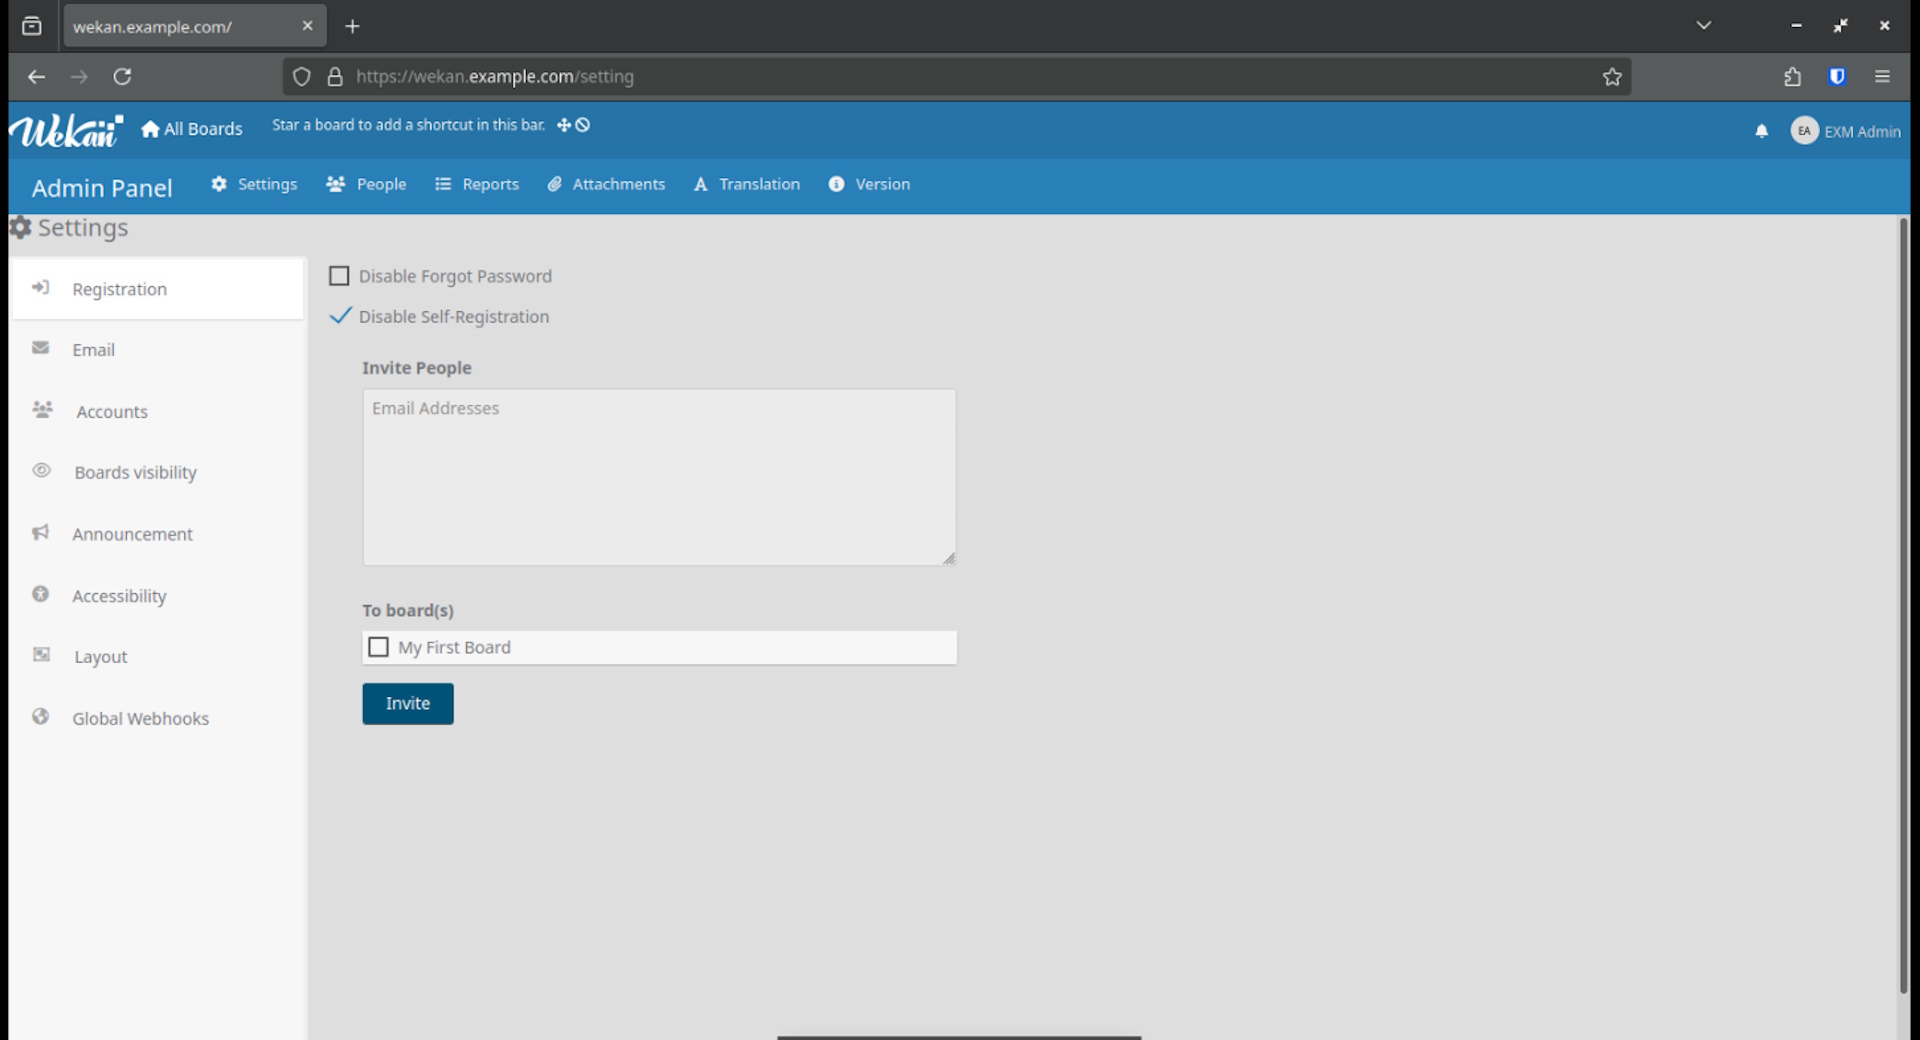1920x1040 pixels.
Task: Uncheck Disable Self-Registration option
Action: coord(340,316)
